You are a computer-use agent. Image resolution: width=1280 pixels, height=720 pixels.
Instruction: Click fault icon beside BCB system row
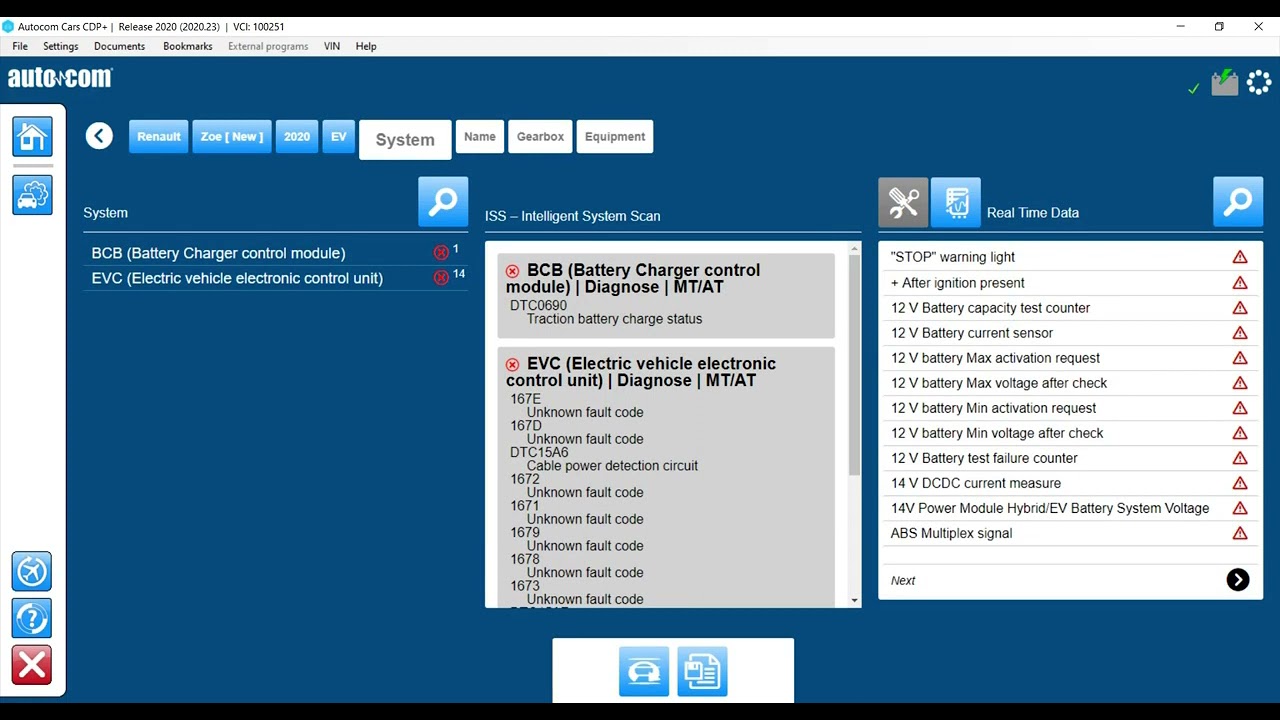[x=441, y=252]
